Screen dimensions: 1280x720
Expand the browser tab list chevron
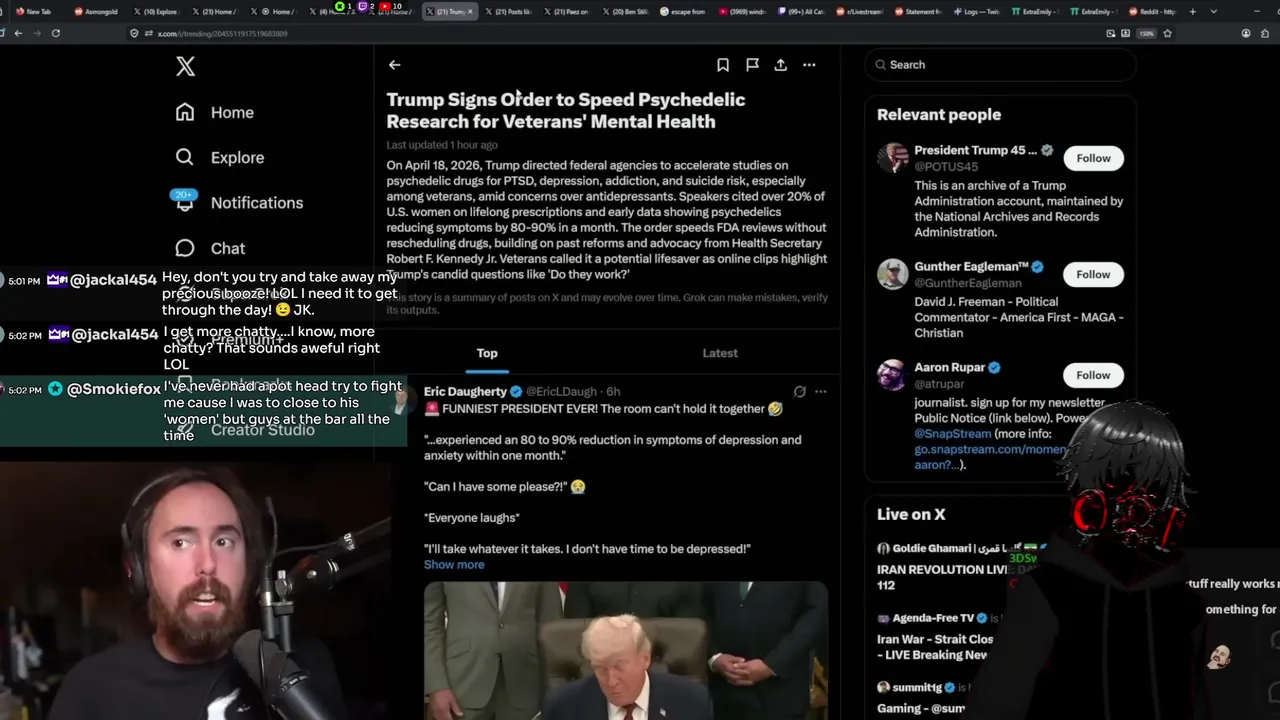(1213, 11)
